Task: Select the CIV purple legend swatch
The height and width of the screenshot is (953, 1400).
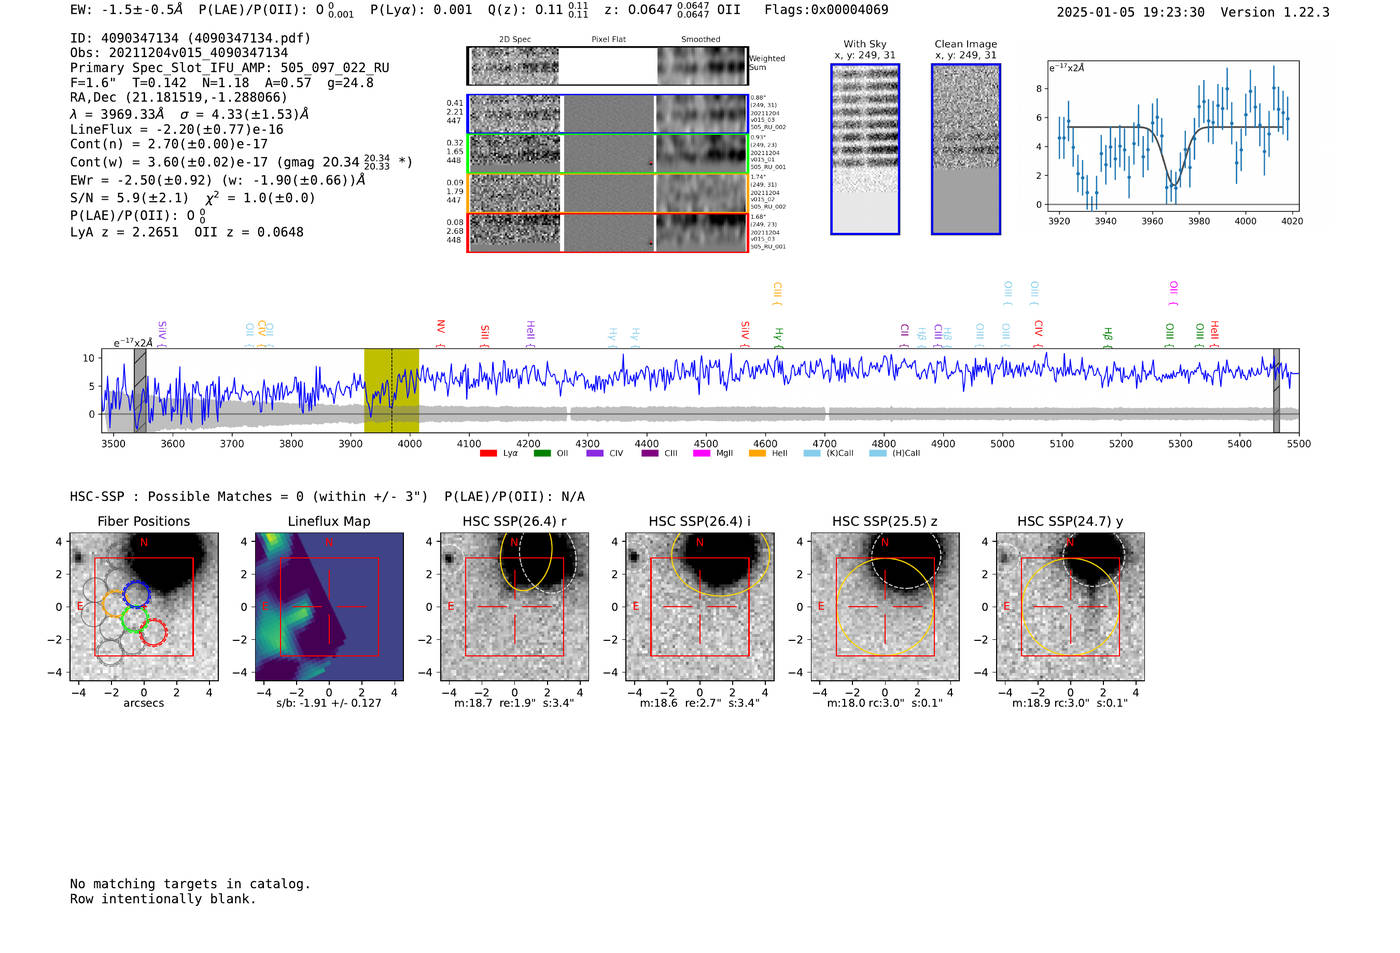Action: click(x=595, y=453)
